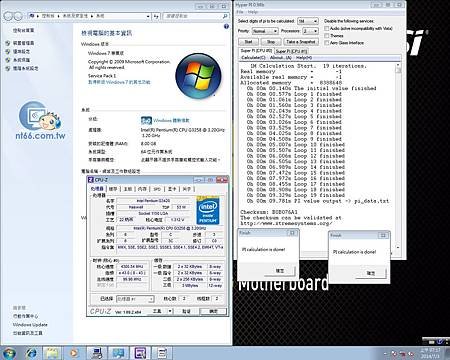Open About...(A) menu in Super PI
Screen dimensions: 450x360
(281, 58)
